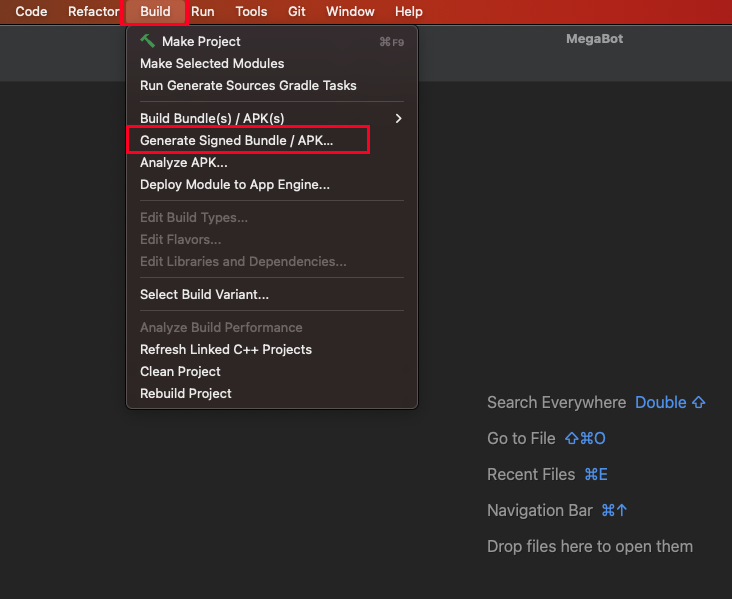Click the ⌘F9 shortcut label
732x599 pixels.
pos(391,42)
